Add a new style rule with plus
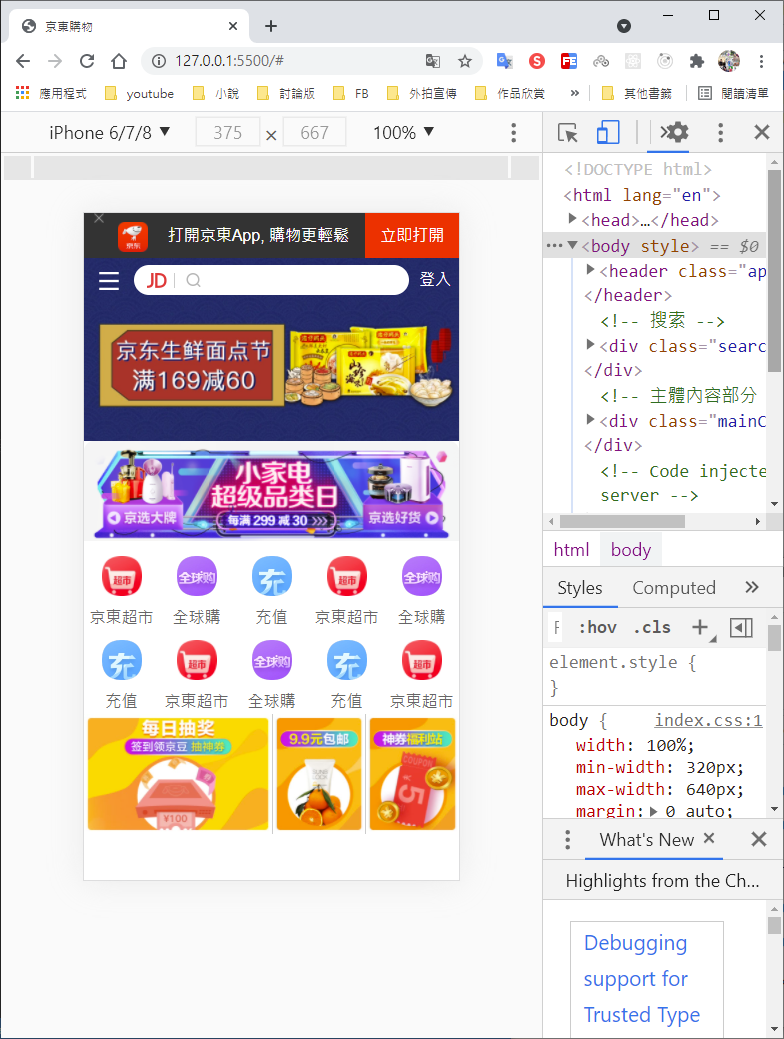 pos(700,626)
